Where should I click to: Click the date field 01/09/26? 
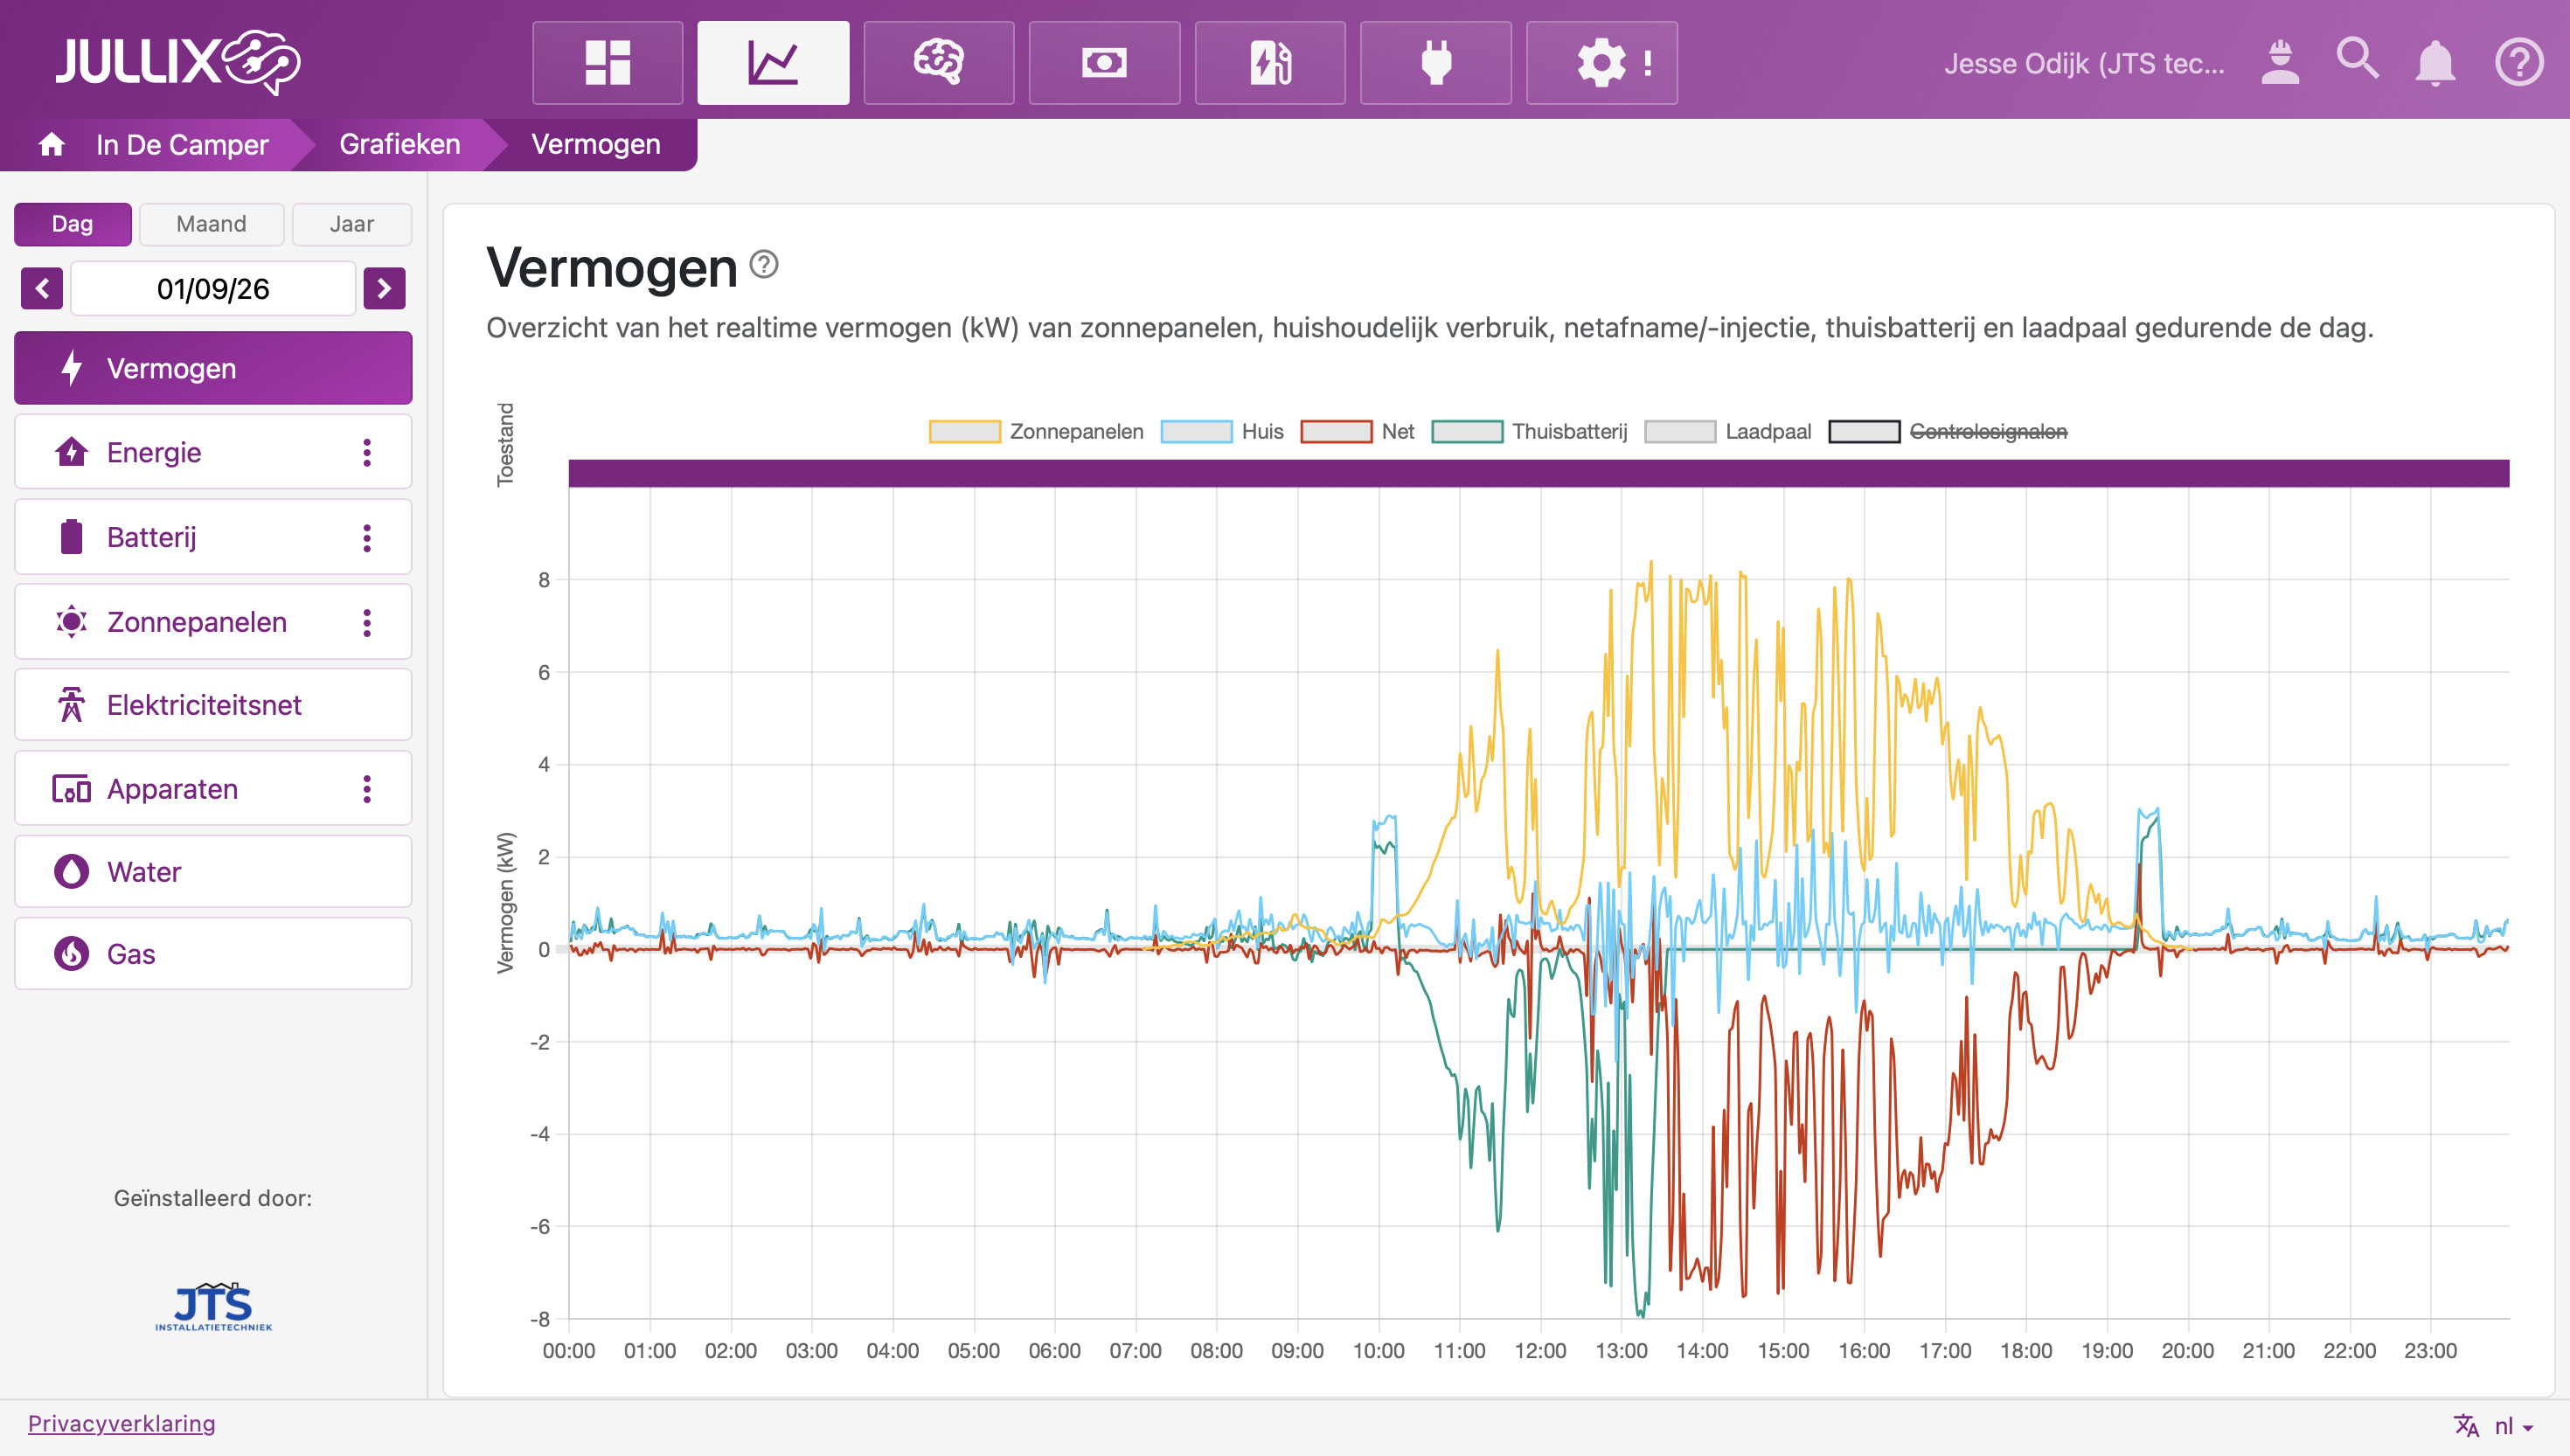tap(213, 288)
